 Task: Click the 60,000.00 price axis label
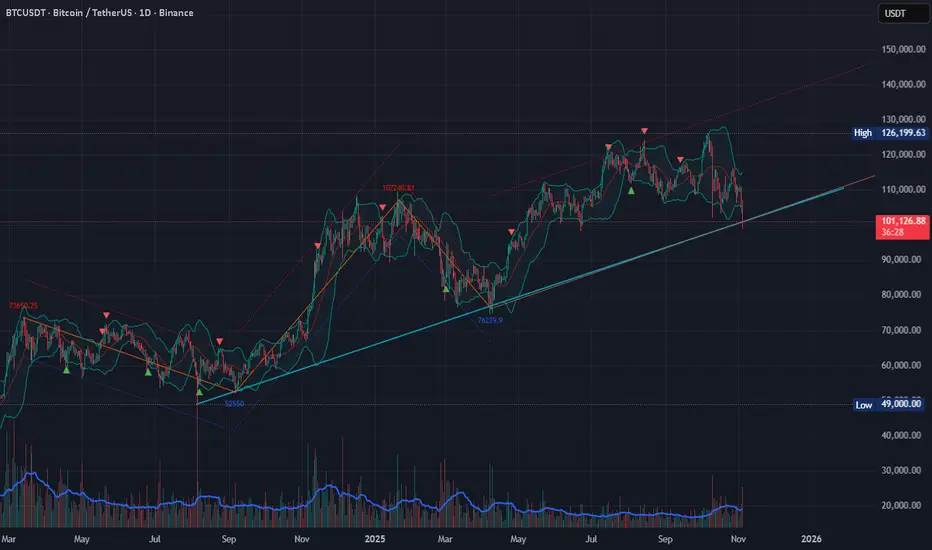pos(903,365)
